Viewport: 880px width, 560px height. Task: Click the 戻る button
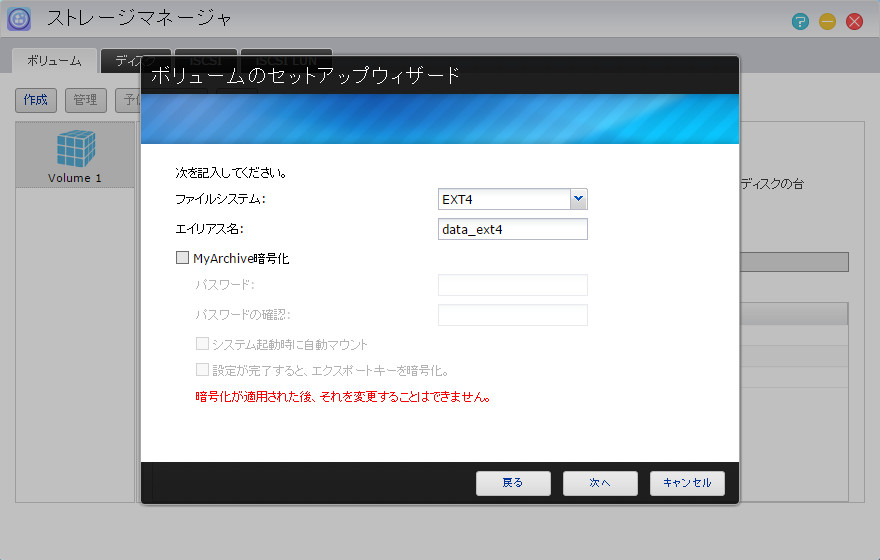coord(513,483)
